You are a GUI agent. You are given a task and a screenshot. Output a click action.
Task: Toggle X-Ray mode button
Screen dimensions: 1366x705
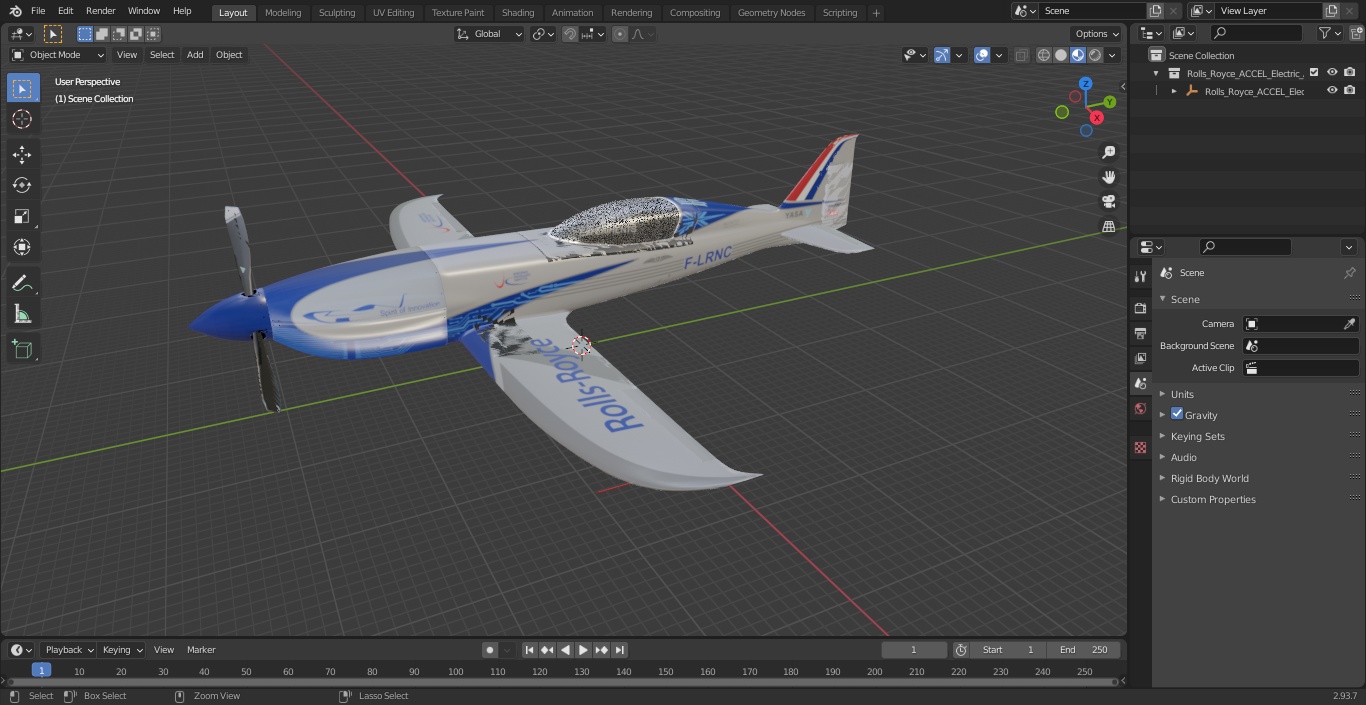click(1021, 55)
